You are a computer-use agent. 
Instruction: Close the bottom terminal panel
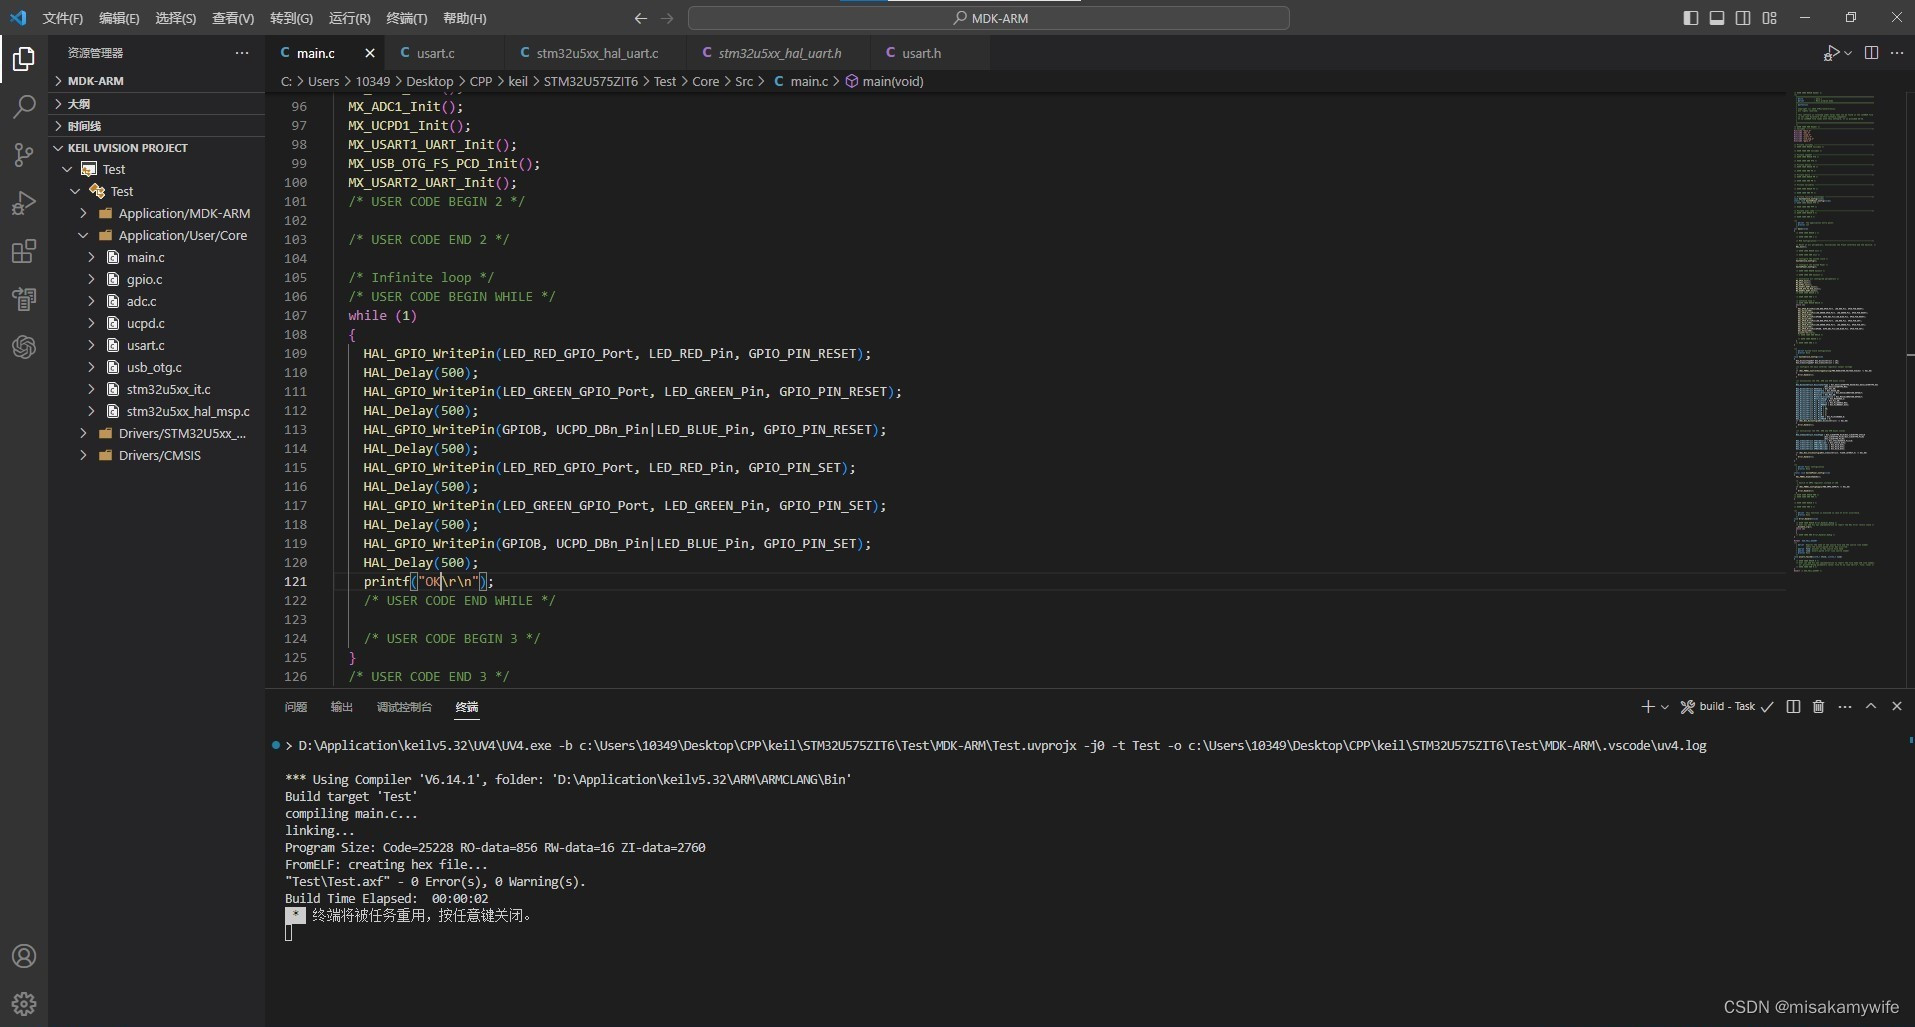click(1897, 707)
